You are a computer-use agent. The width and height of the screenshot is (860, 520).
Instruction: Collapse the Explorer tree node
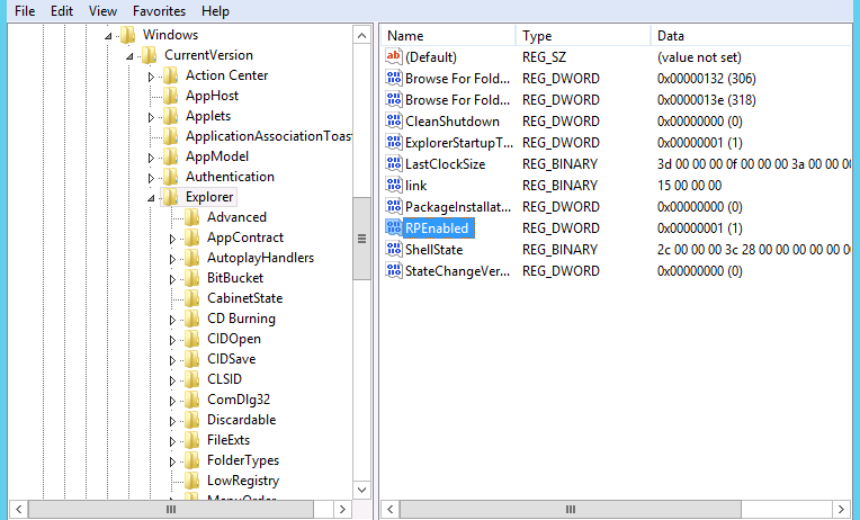tap(152, 198)
